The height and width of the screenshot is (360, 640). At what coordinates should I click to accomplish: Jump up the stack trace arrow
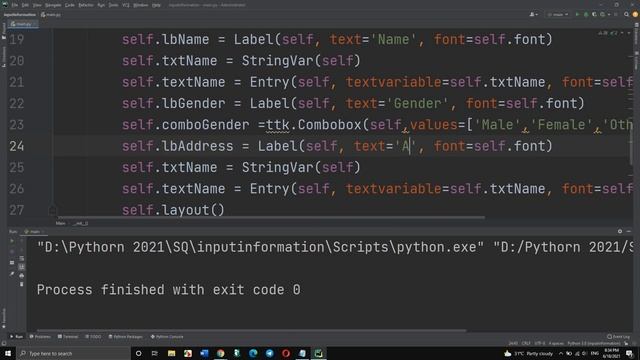[22, 241]
